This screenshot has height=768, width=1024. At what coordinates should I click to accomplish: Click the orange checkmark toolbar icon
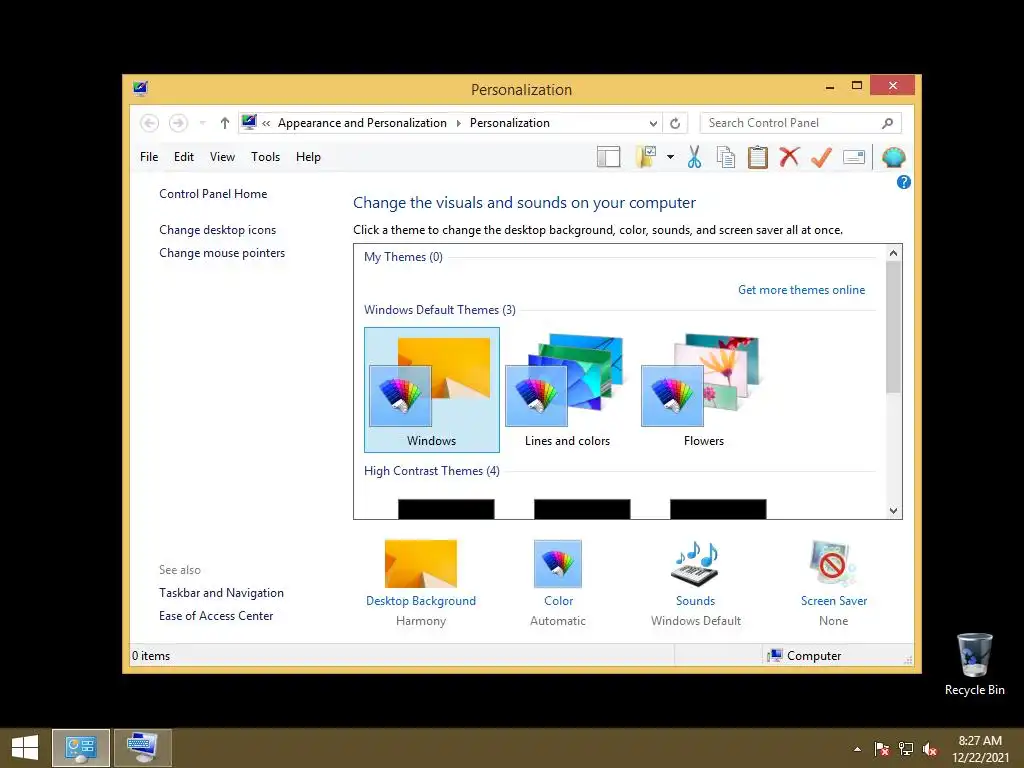821,157
